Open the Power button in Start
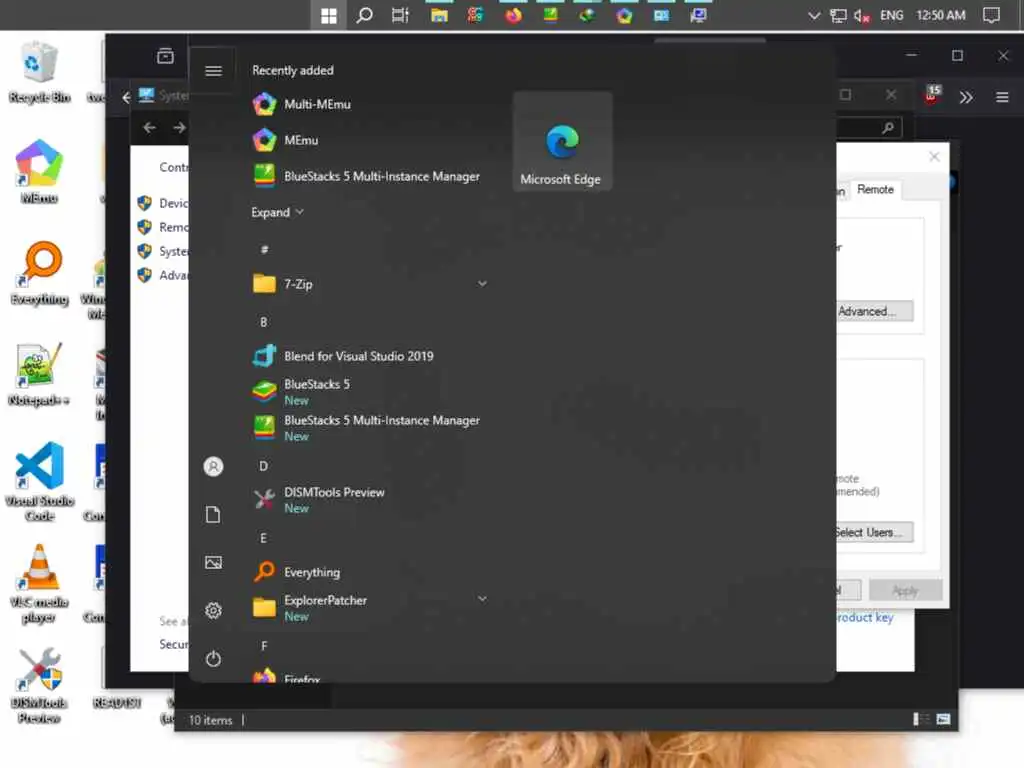Screen dimensions: 1024x768 coord(213,659)
